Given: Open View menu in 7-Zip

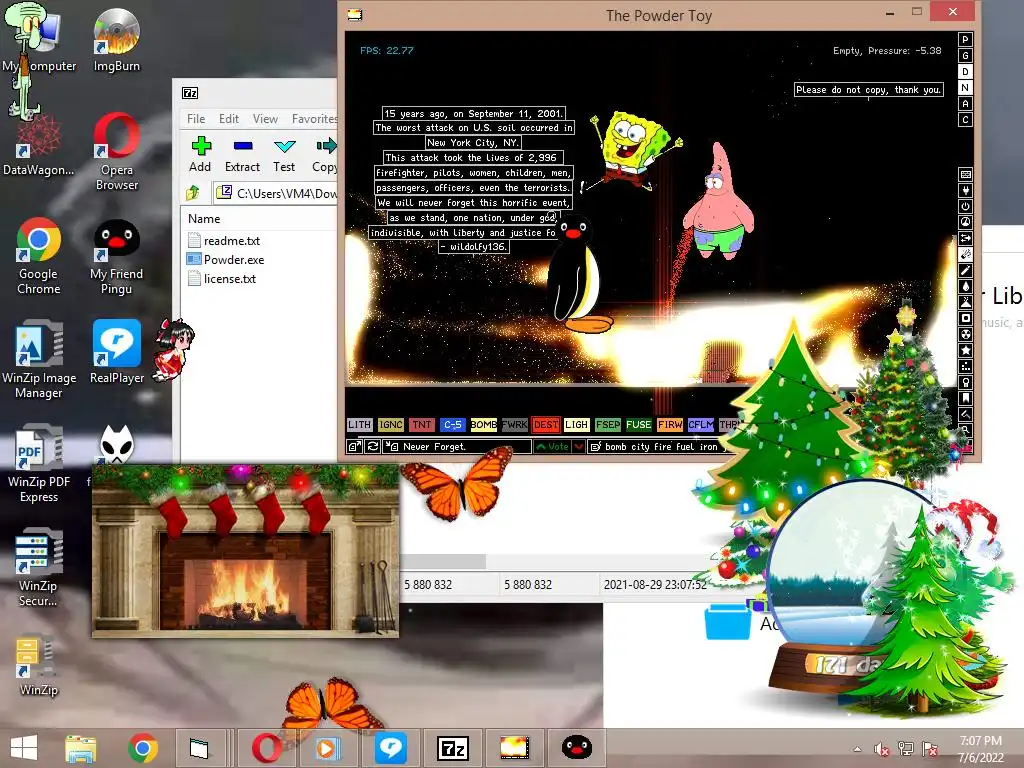Looking at the screenshot, I should [265, 119].
